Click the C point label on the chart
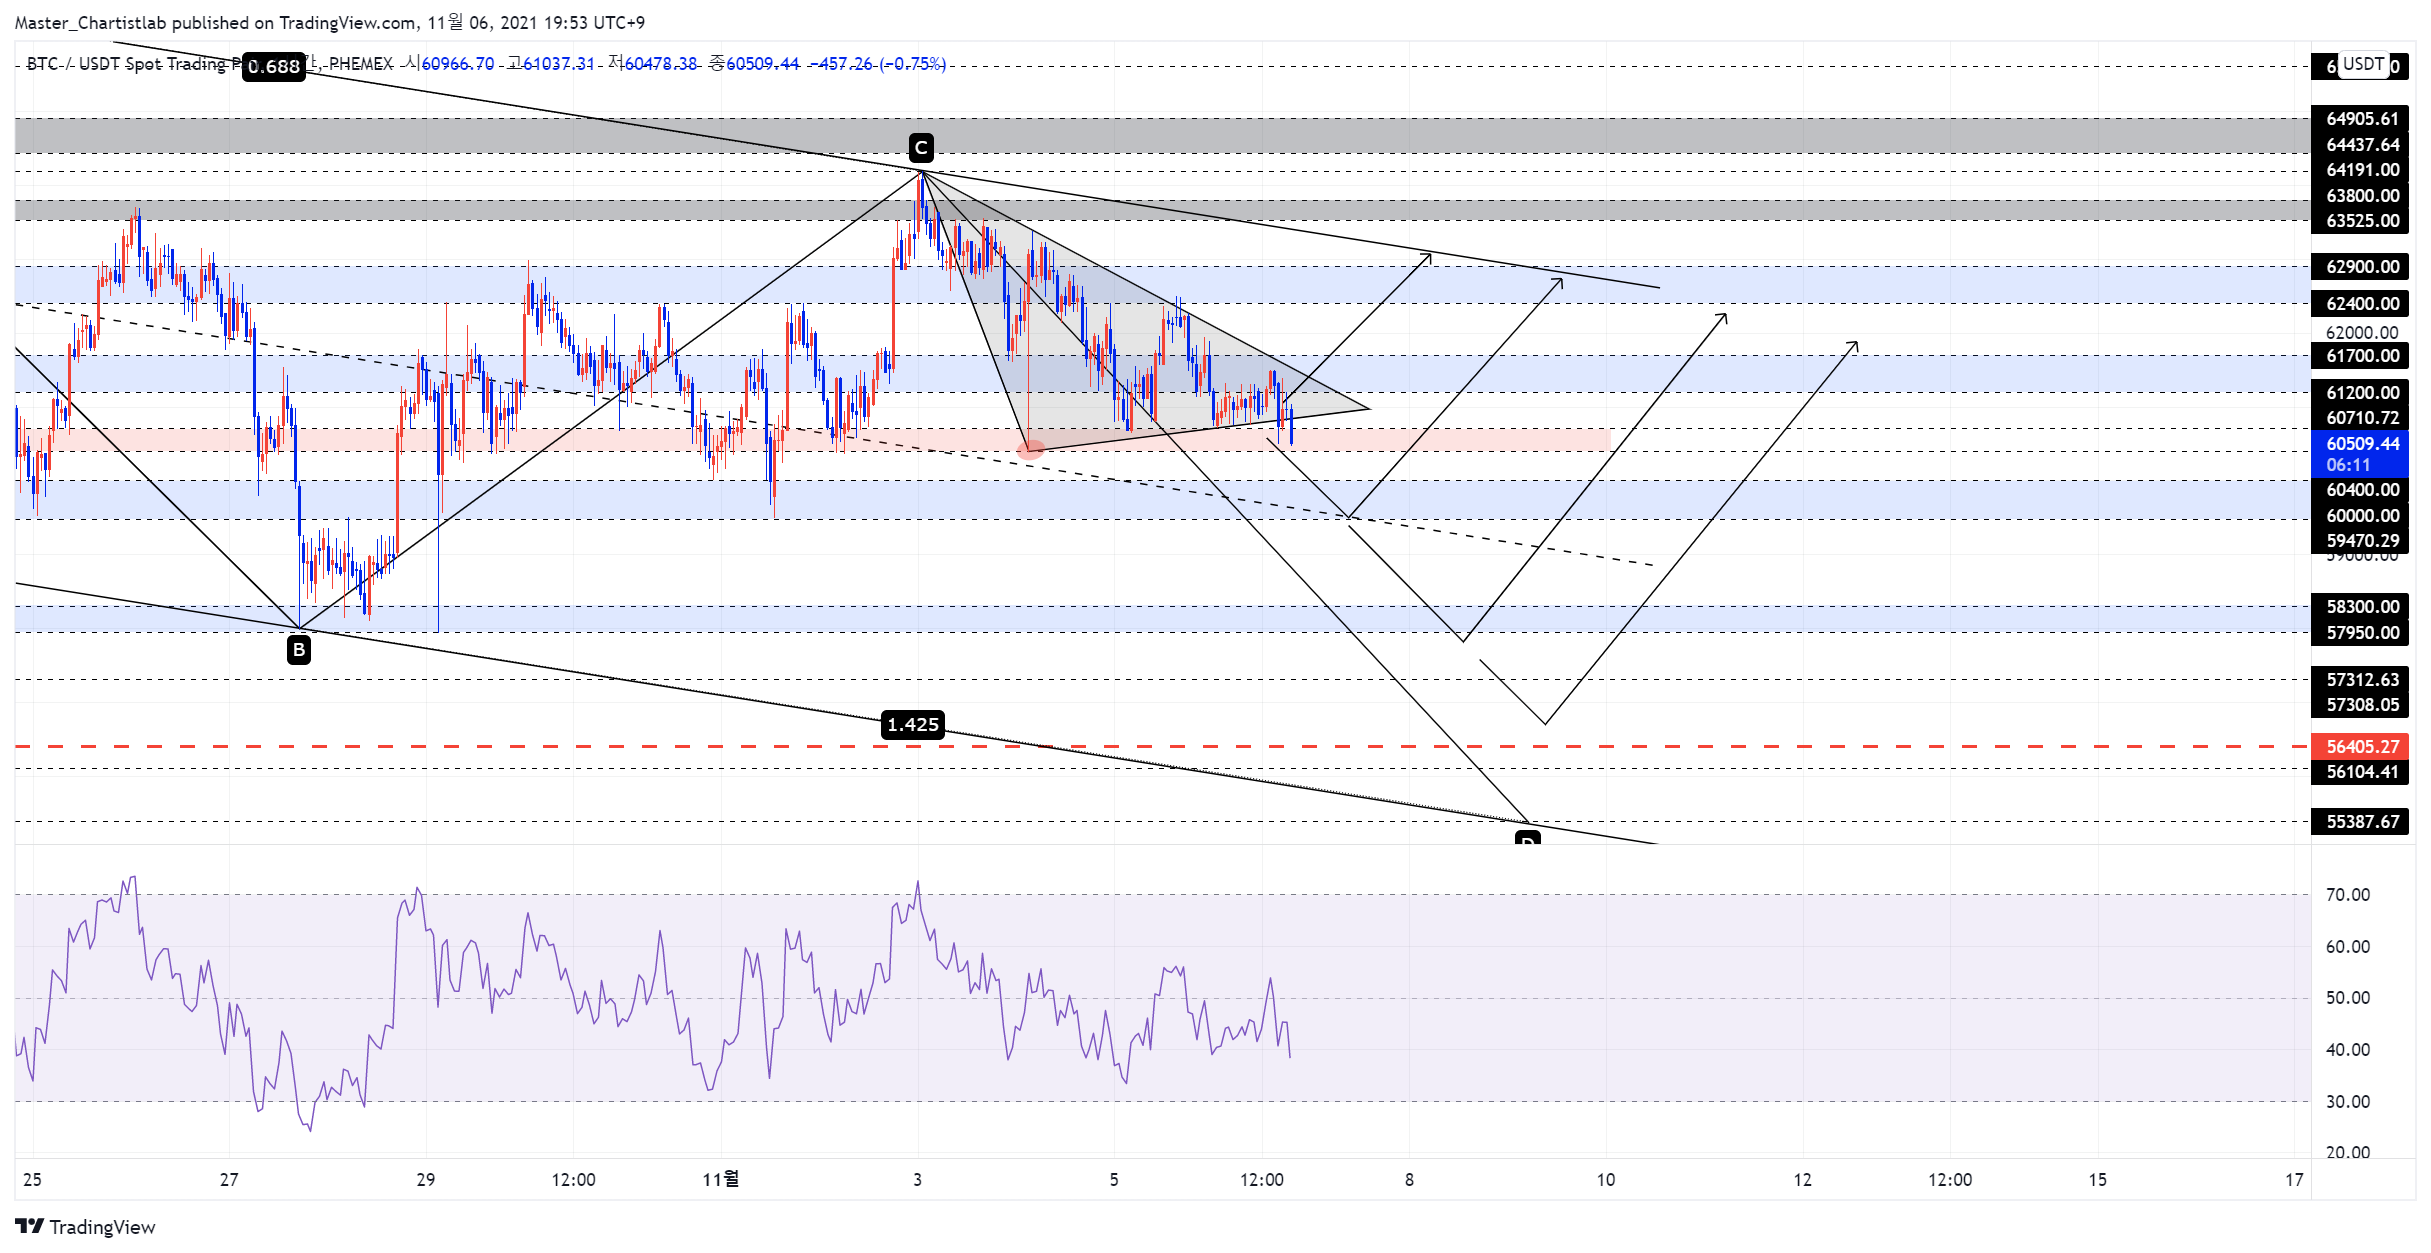2431x1253 pixels. [921, 148]
